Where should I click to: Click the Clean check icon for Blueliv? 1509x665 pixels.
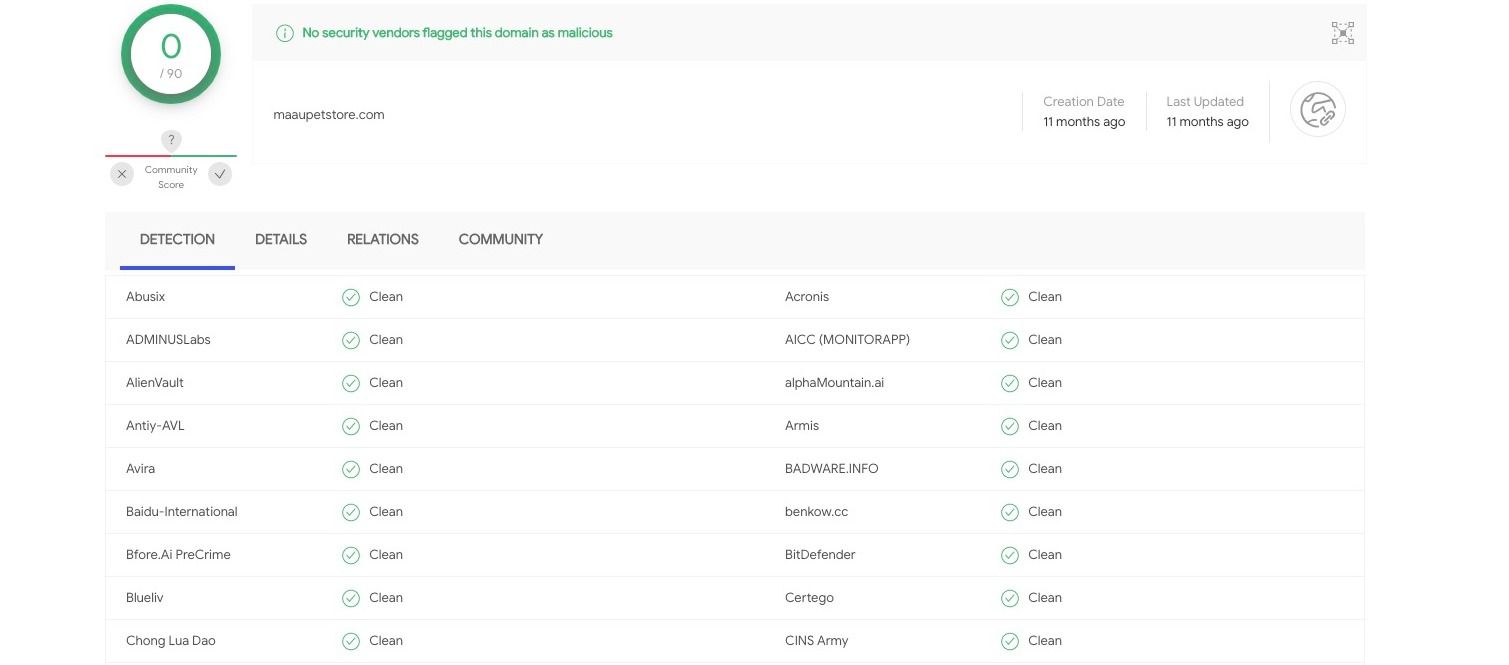tap(351, 598)
